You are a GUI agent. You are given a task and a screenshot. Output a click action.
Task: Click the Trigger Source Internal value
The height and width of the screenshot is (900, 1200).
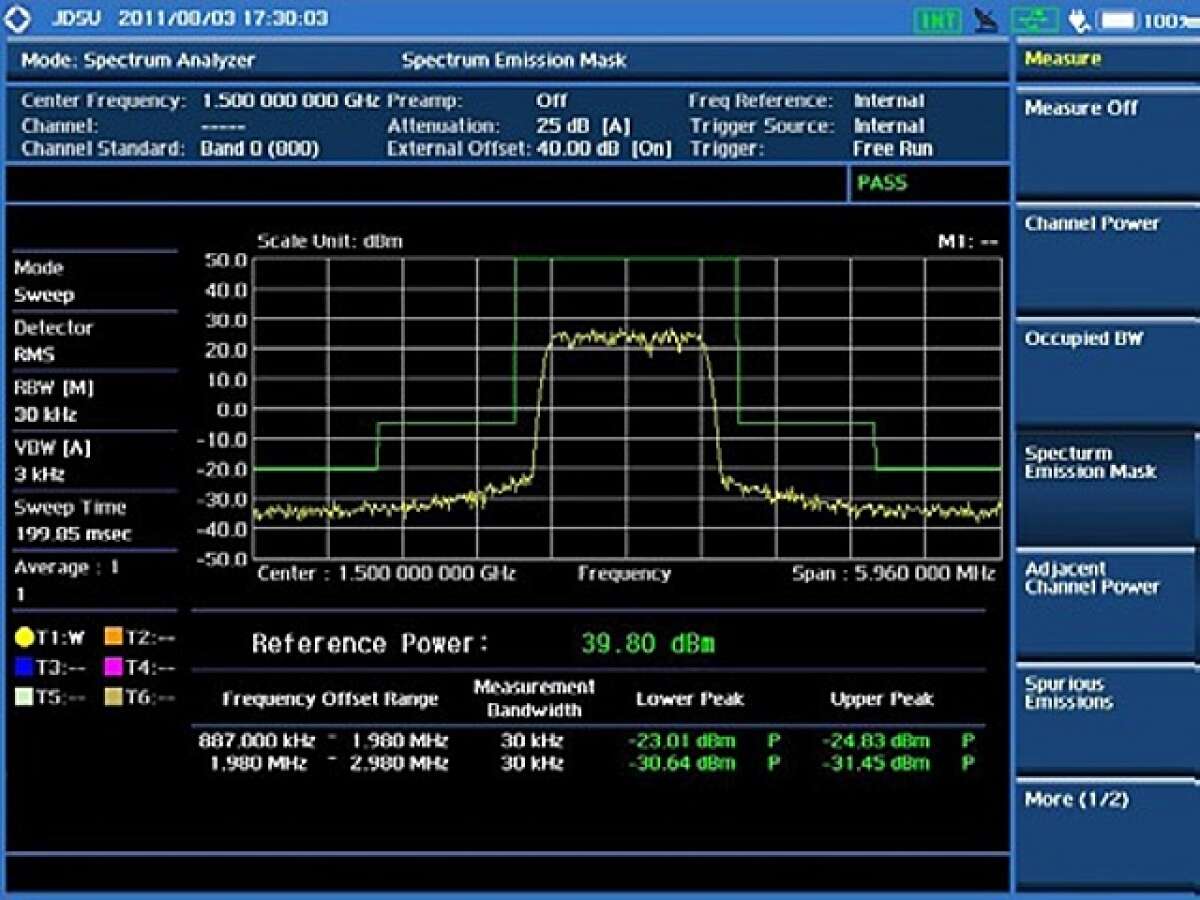click(x=889, y=126)
